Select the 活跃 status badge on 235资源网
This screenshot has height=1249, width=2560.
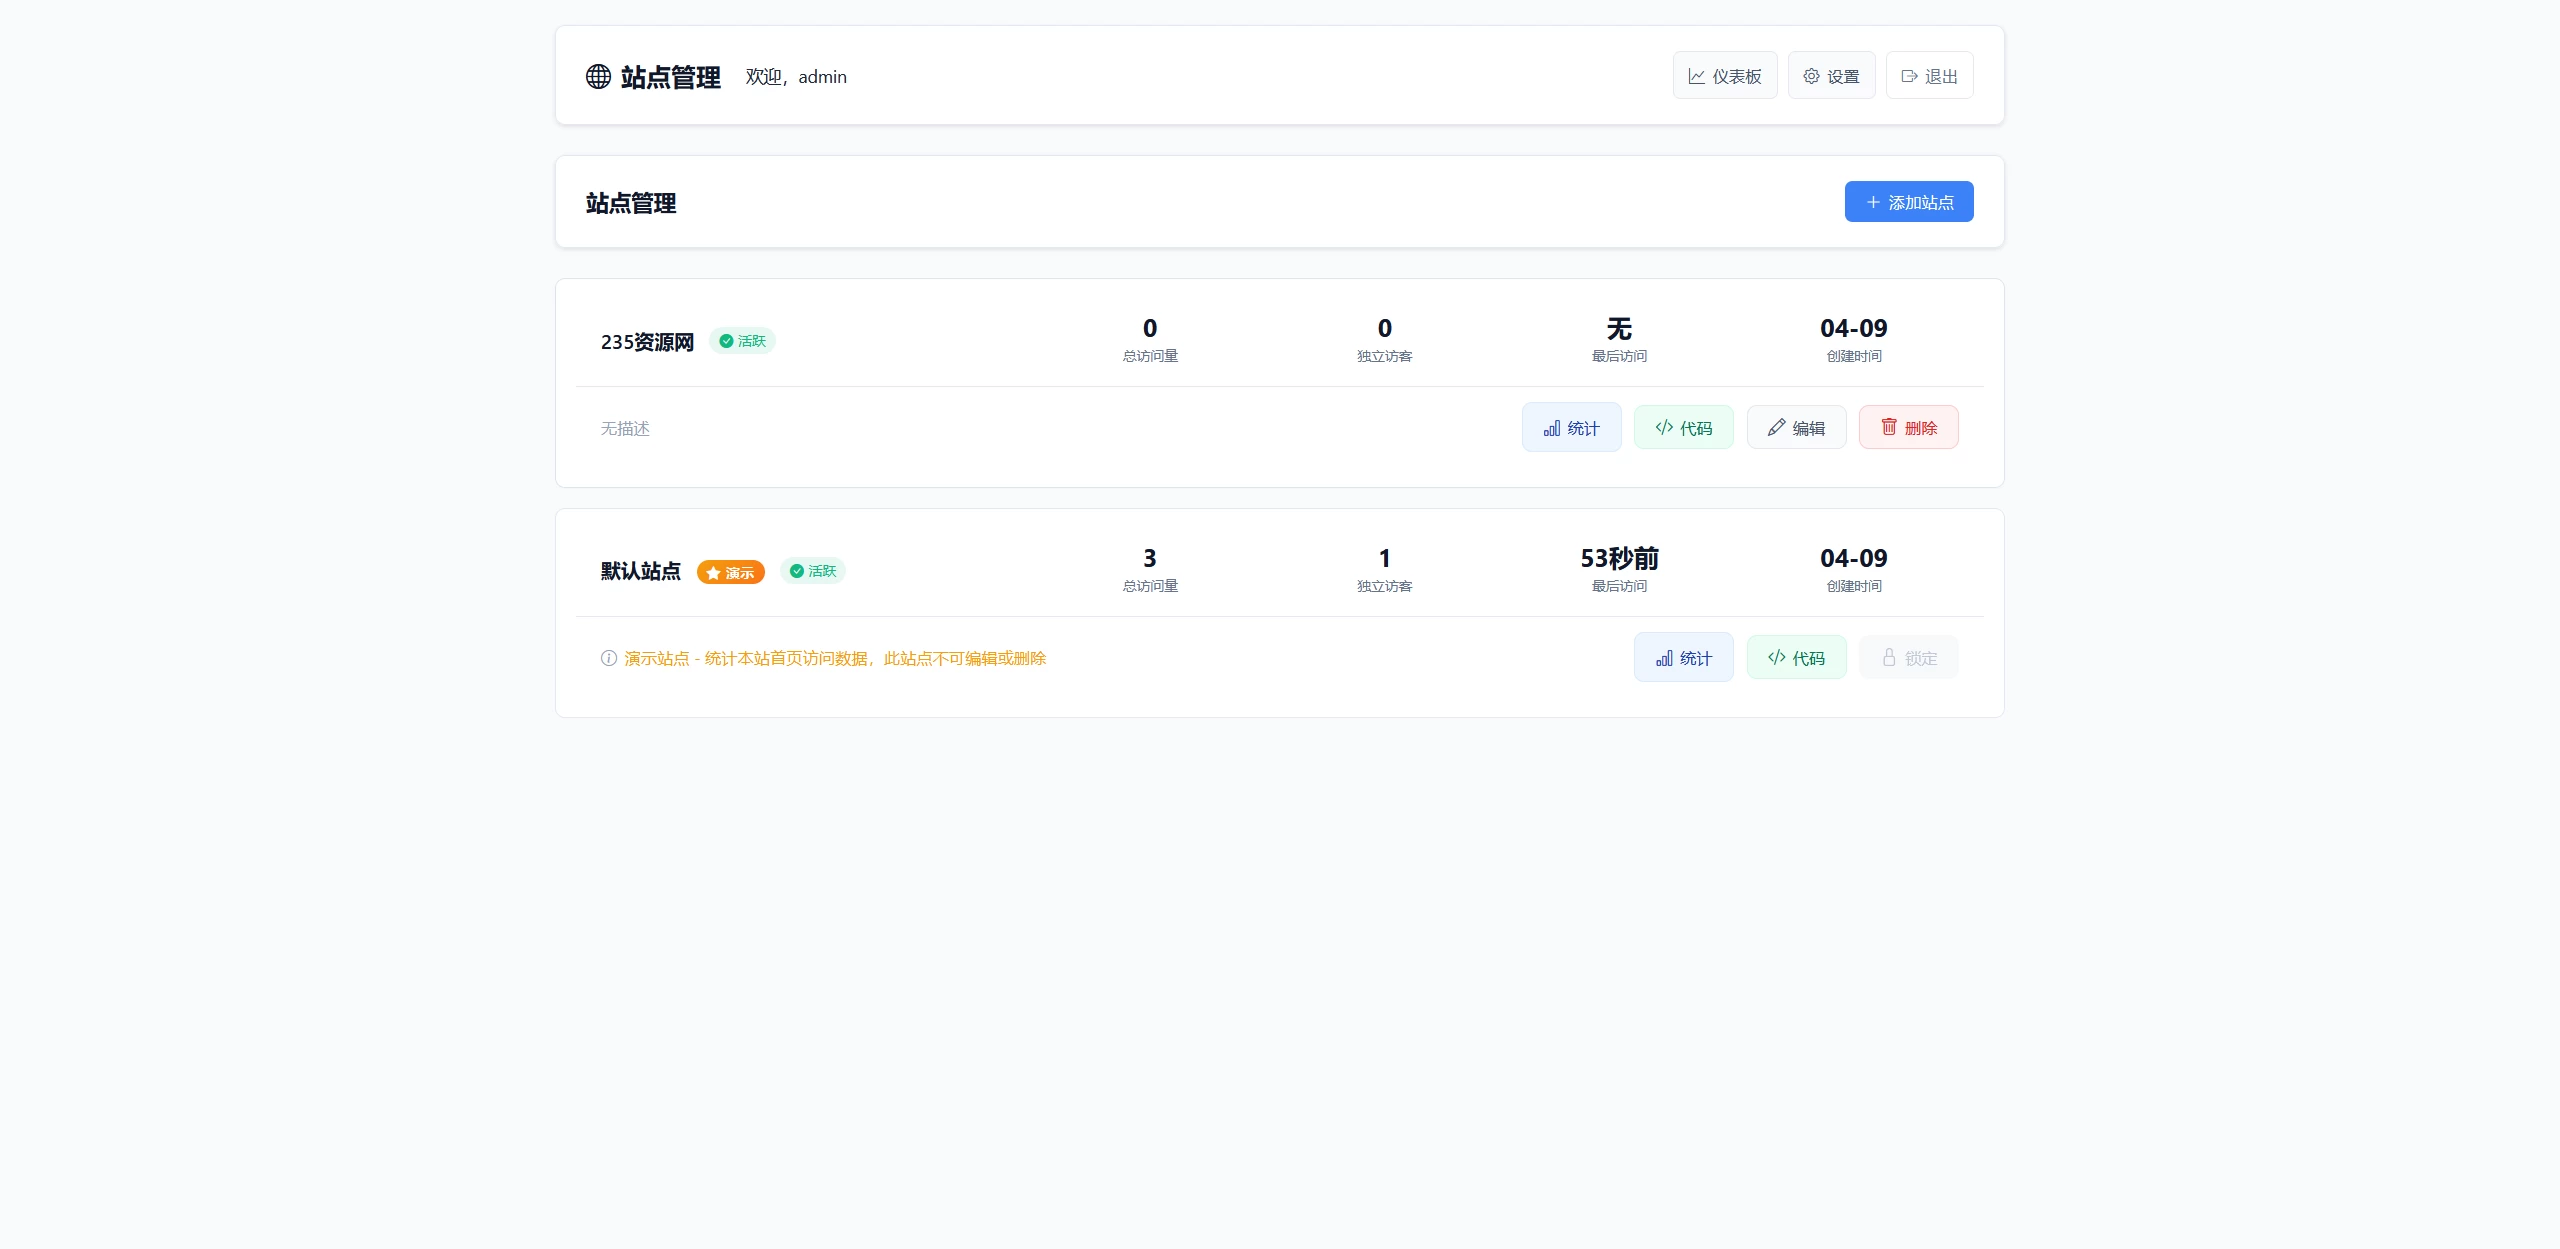click(x=742, y=340)
